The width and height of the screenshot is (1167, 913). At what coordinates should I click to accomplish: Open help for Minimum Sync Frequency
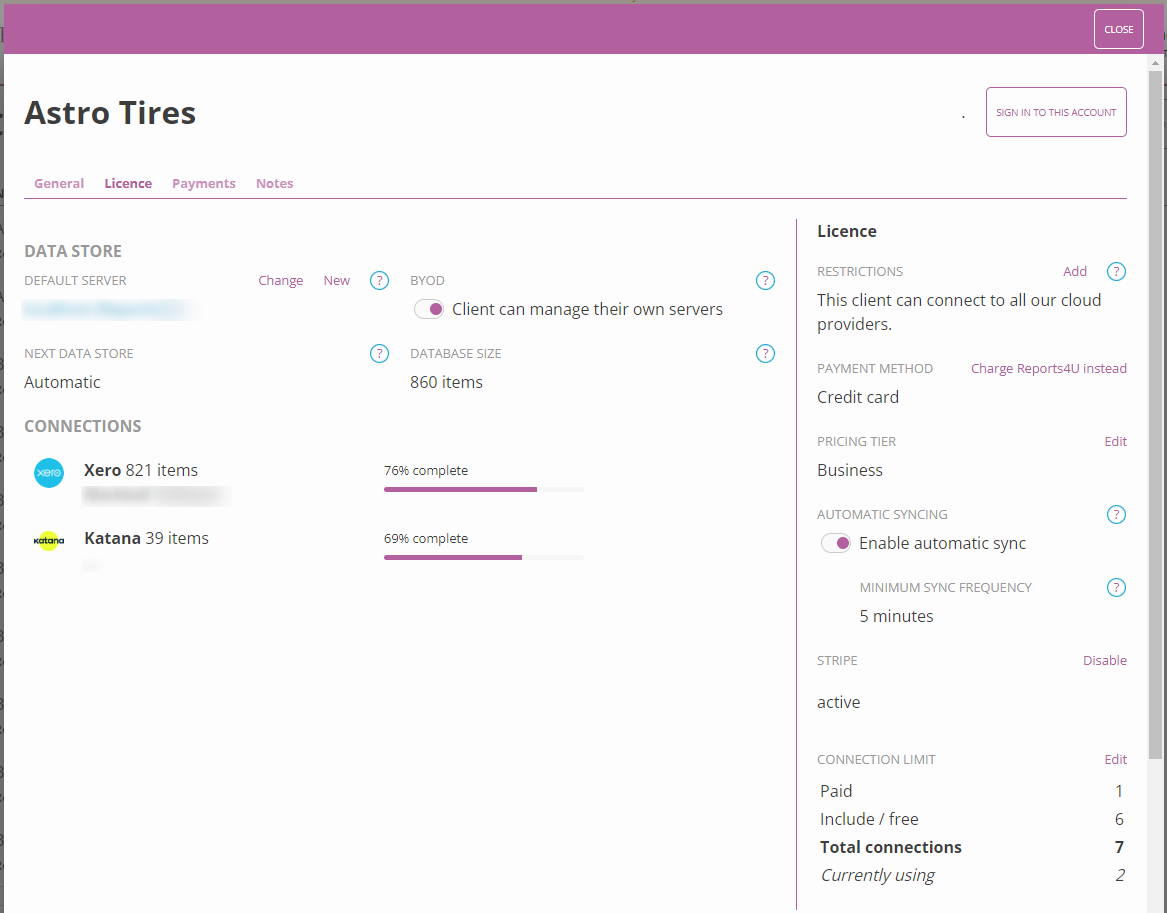tap(1116, 587)
